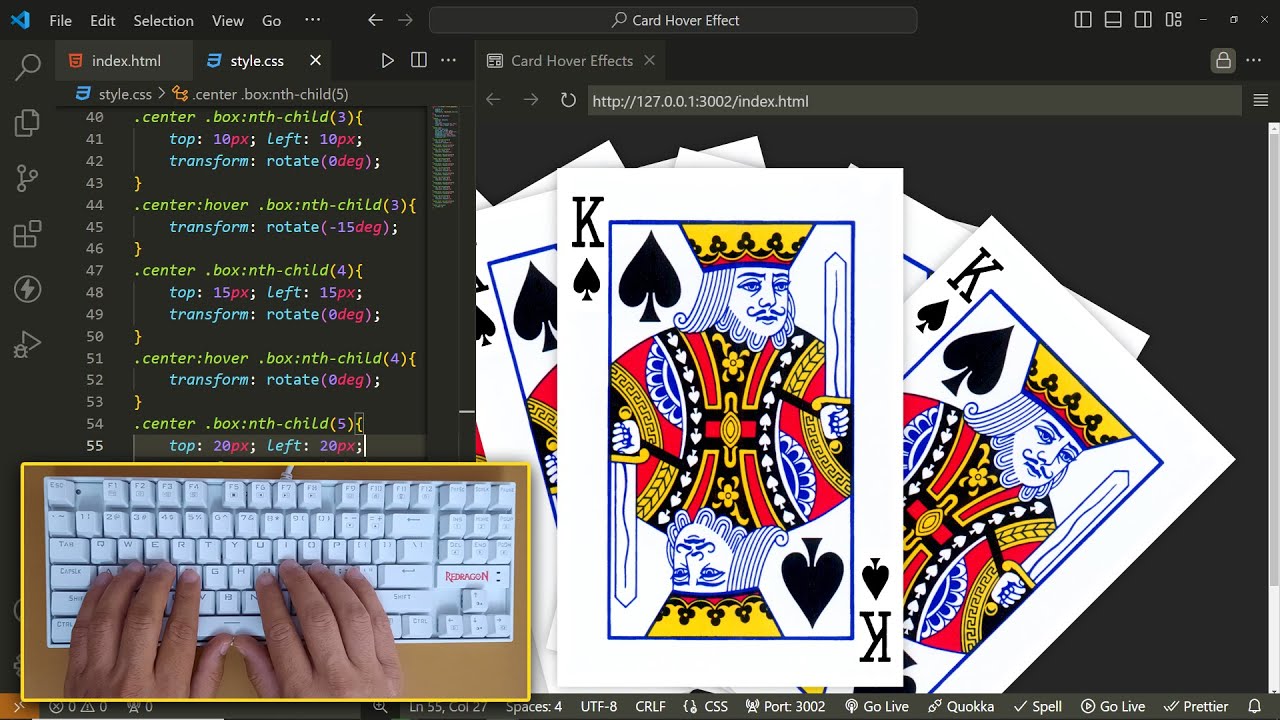Change the CRLF line ending
1280x720 pixels.
tap(650, 707)
